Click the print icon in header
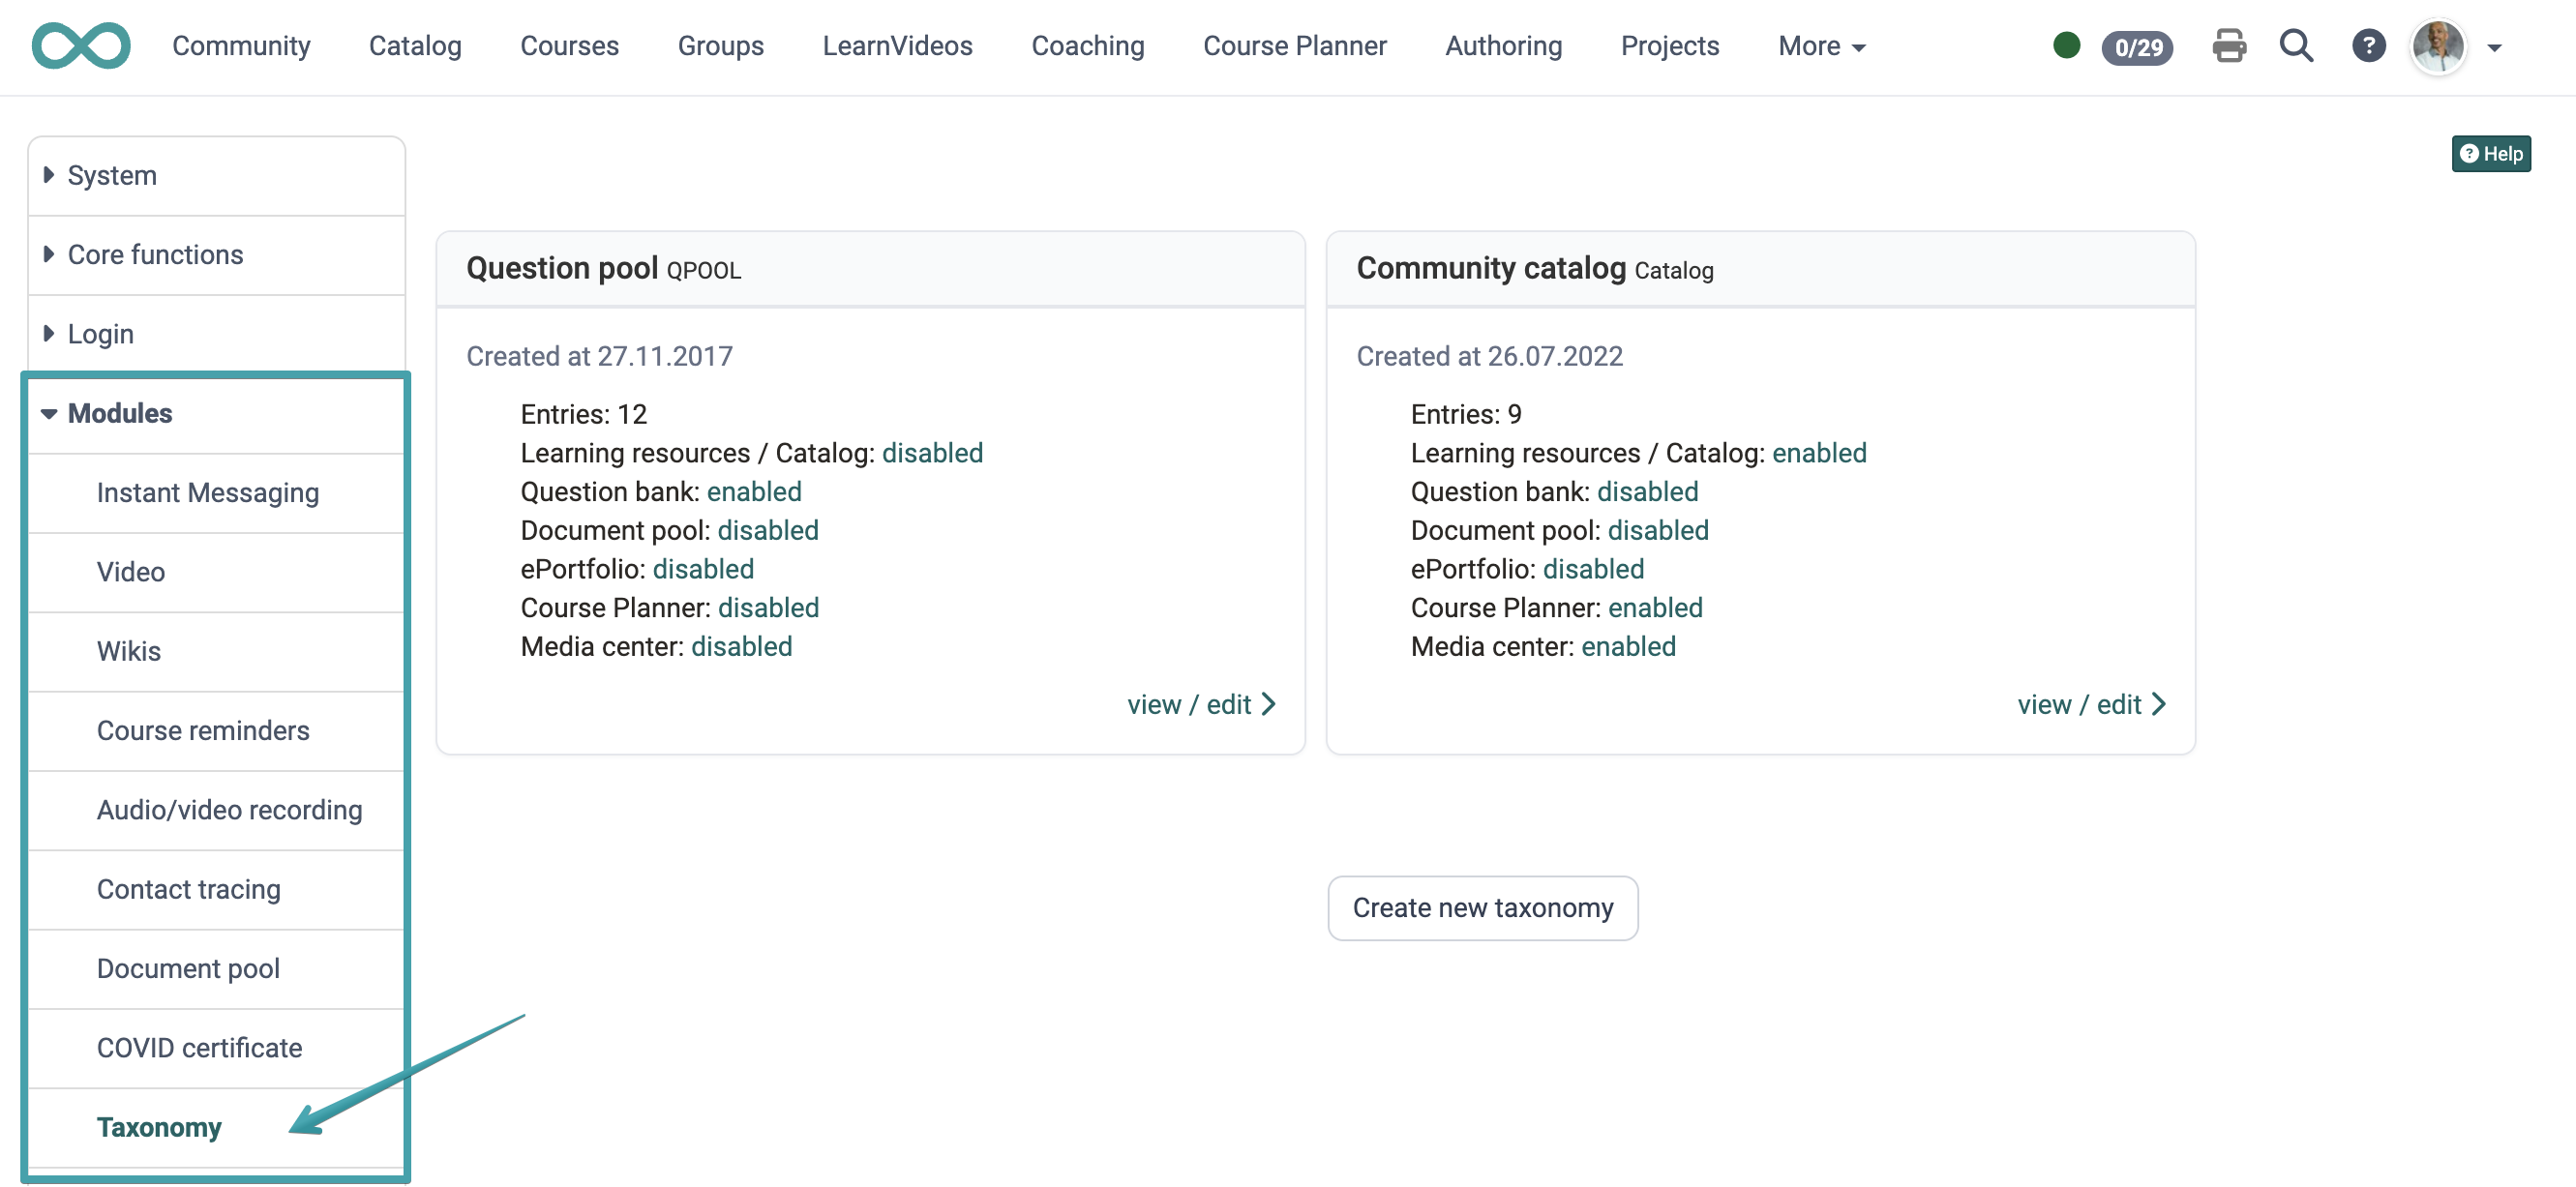 (2229, 46)
